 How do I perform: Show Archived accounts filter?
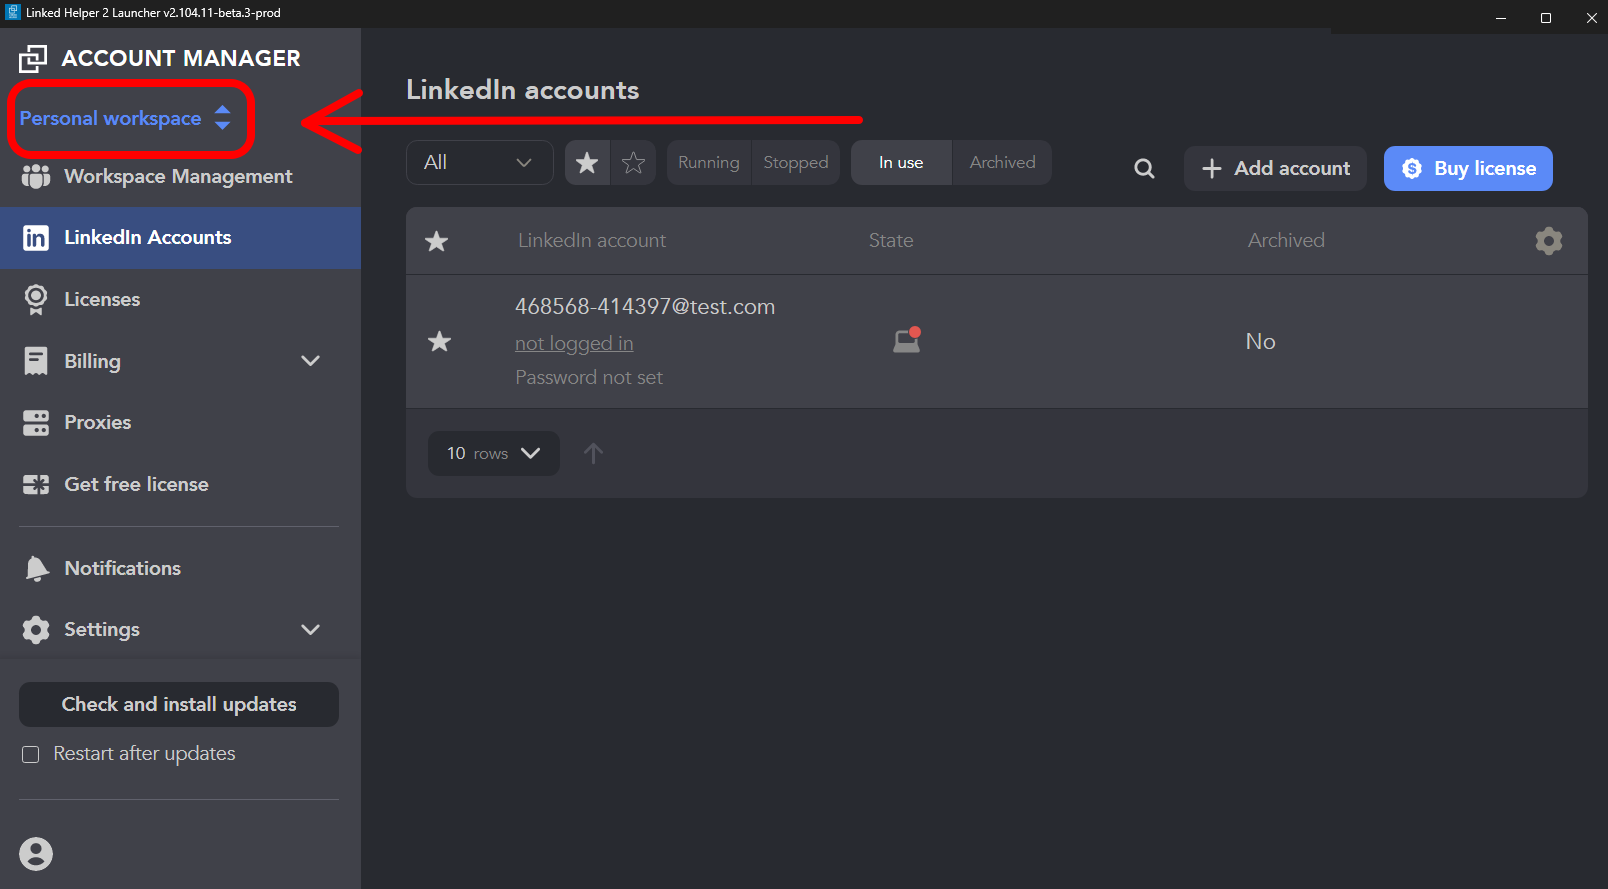[1003, 163]
